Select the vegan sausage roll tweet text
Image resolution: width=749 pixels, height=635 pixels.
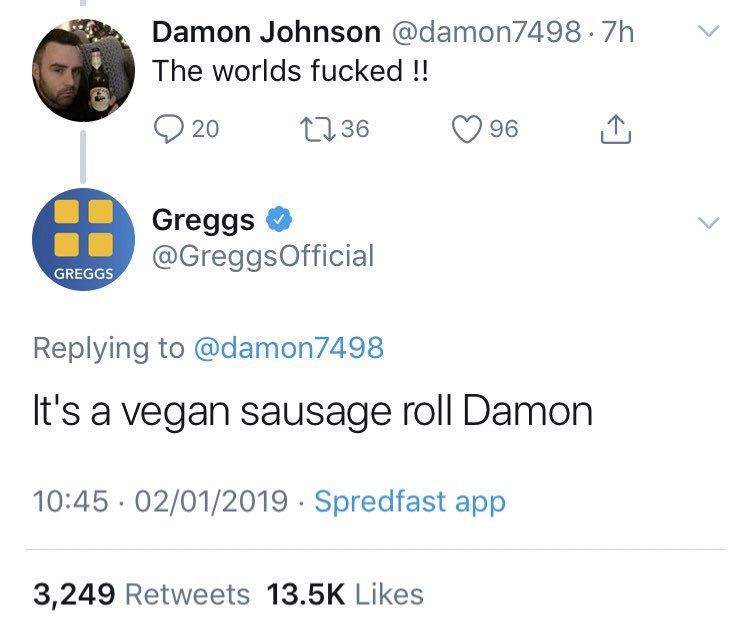tap(313, 412)
